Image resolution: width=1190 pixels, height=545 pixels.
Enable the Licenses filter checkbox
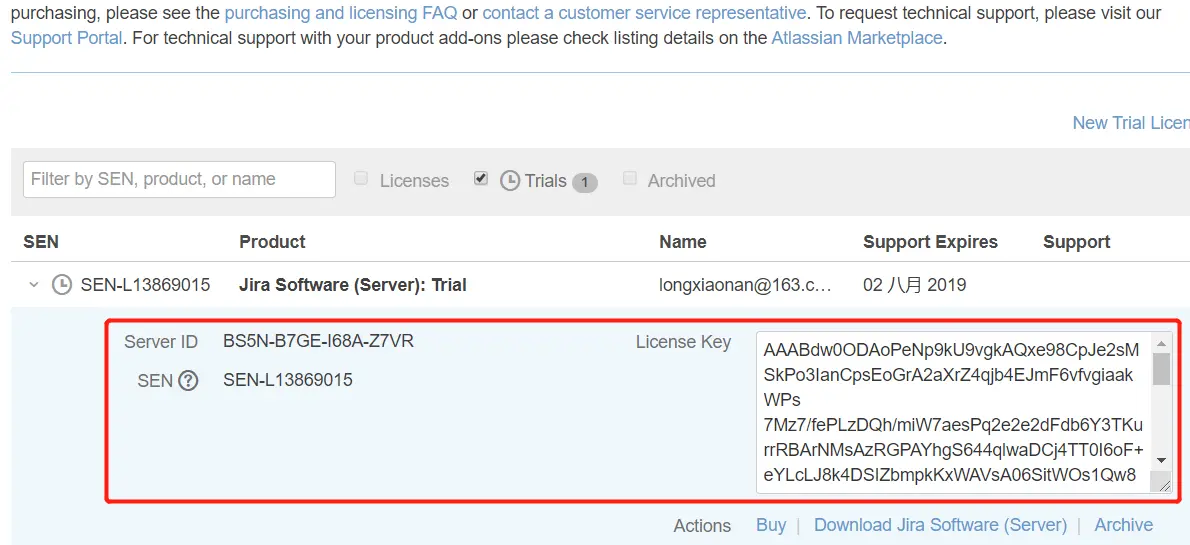[x=361, y=178]
